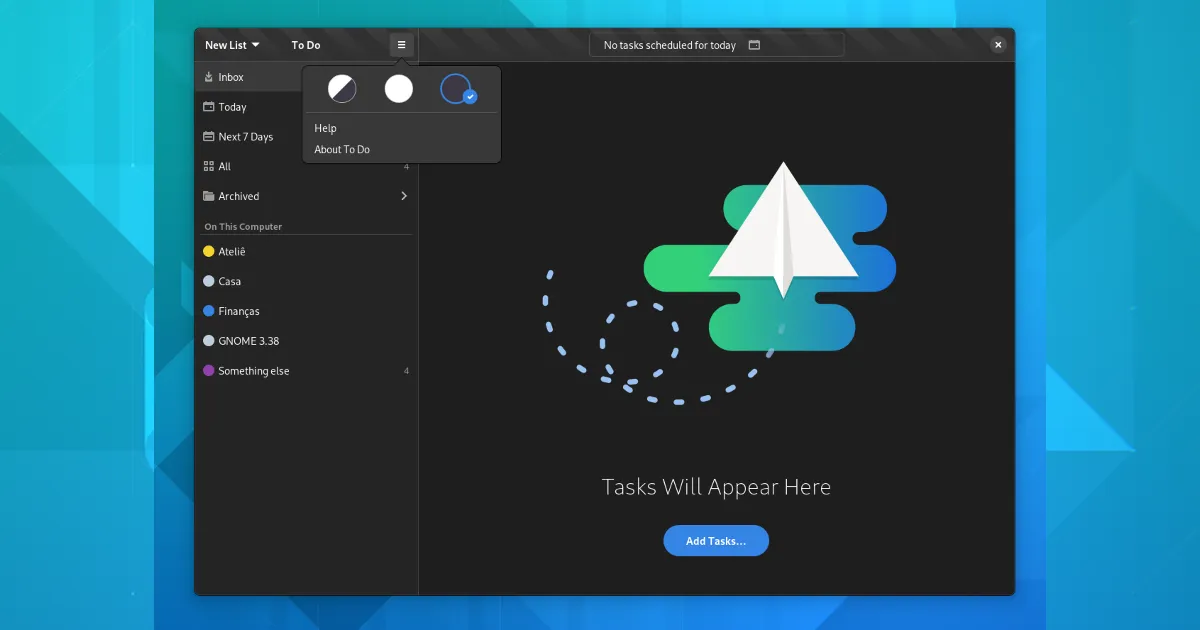Click calendar icon beside scheduled tasks text

point(755,45)
